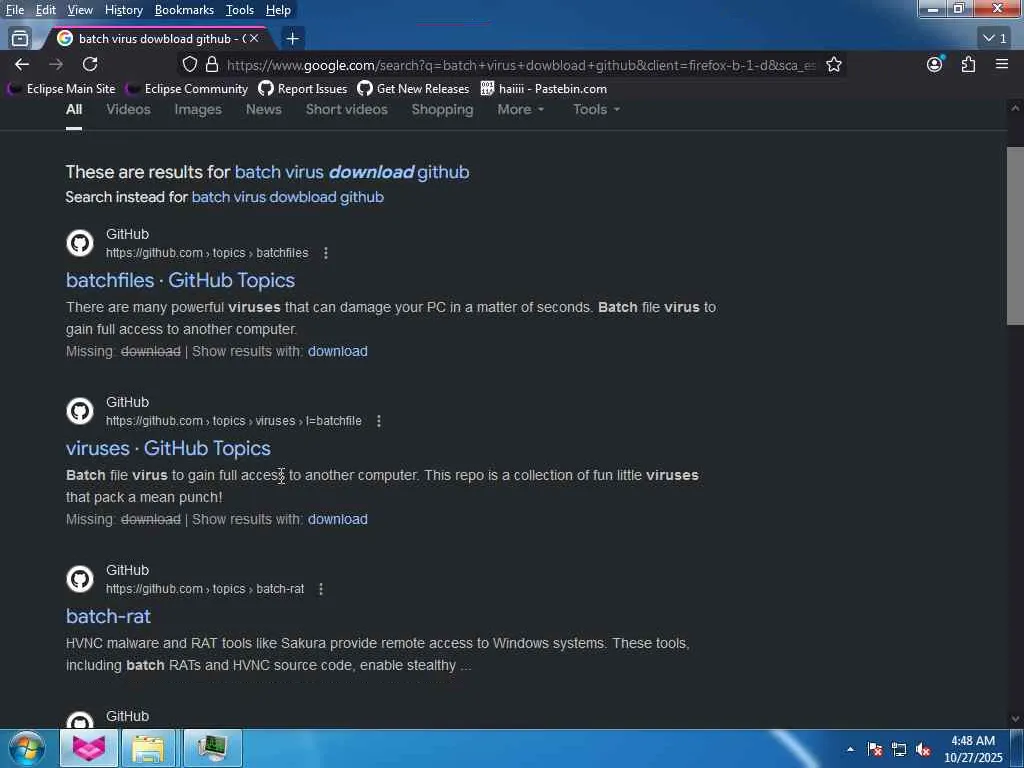Click the pink fox taskbar icon
This screenshot has width=1024, height=768.
click(89, 748)
